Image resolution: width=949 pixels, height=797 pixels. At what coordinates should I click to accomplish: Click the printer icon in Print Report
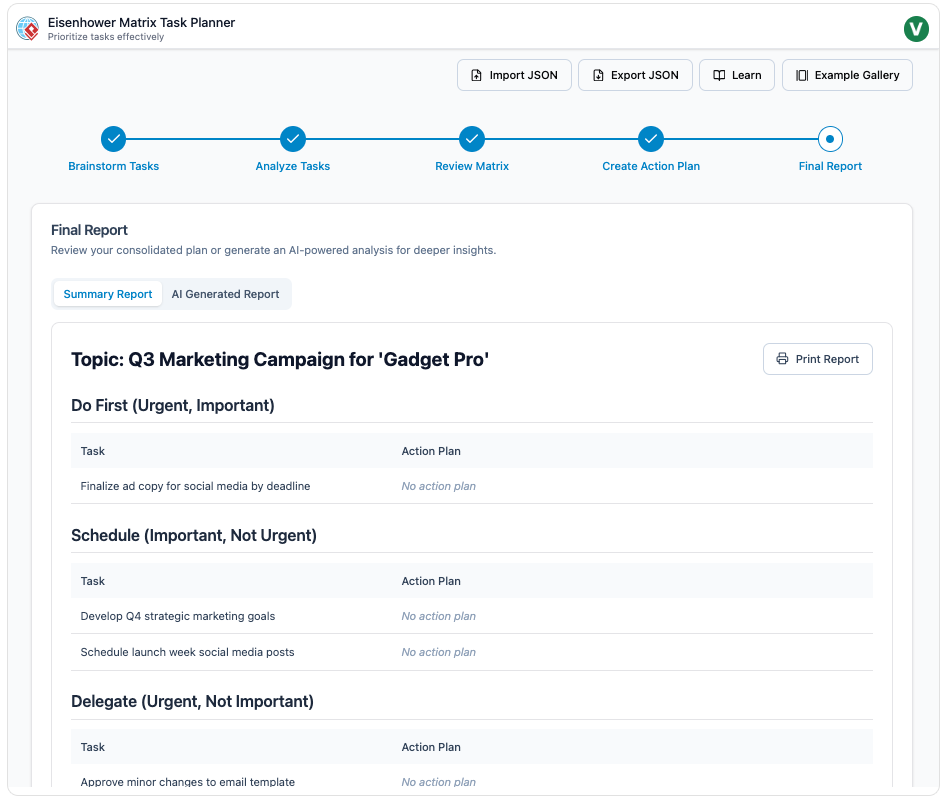click(x=782, y=359)
